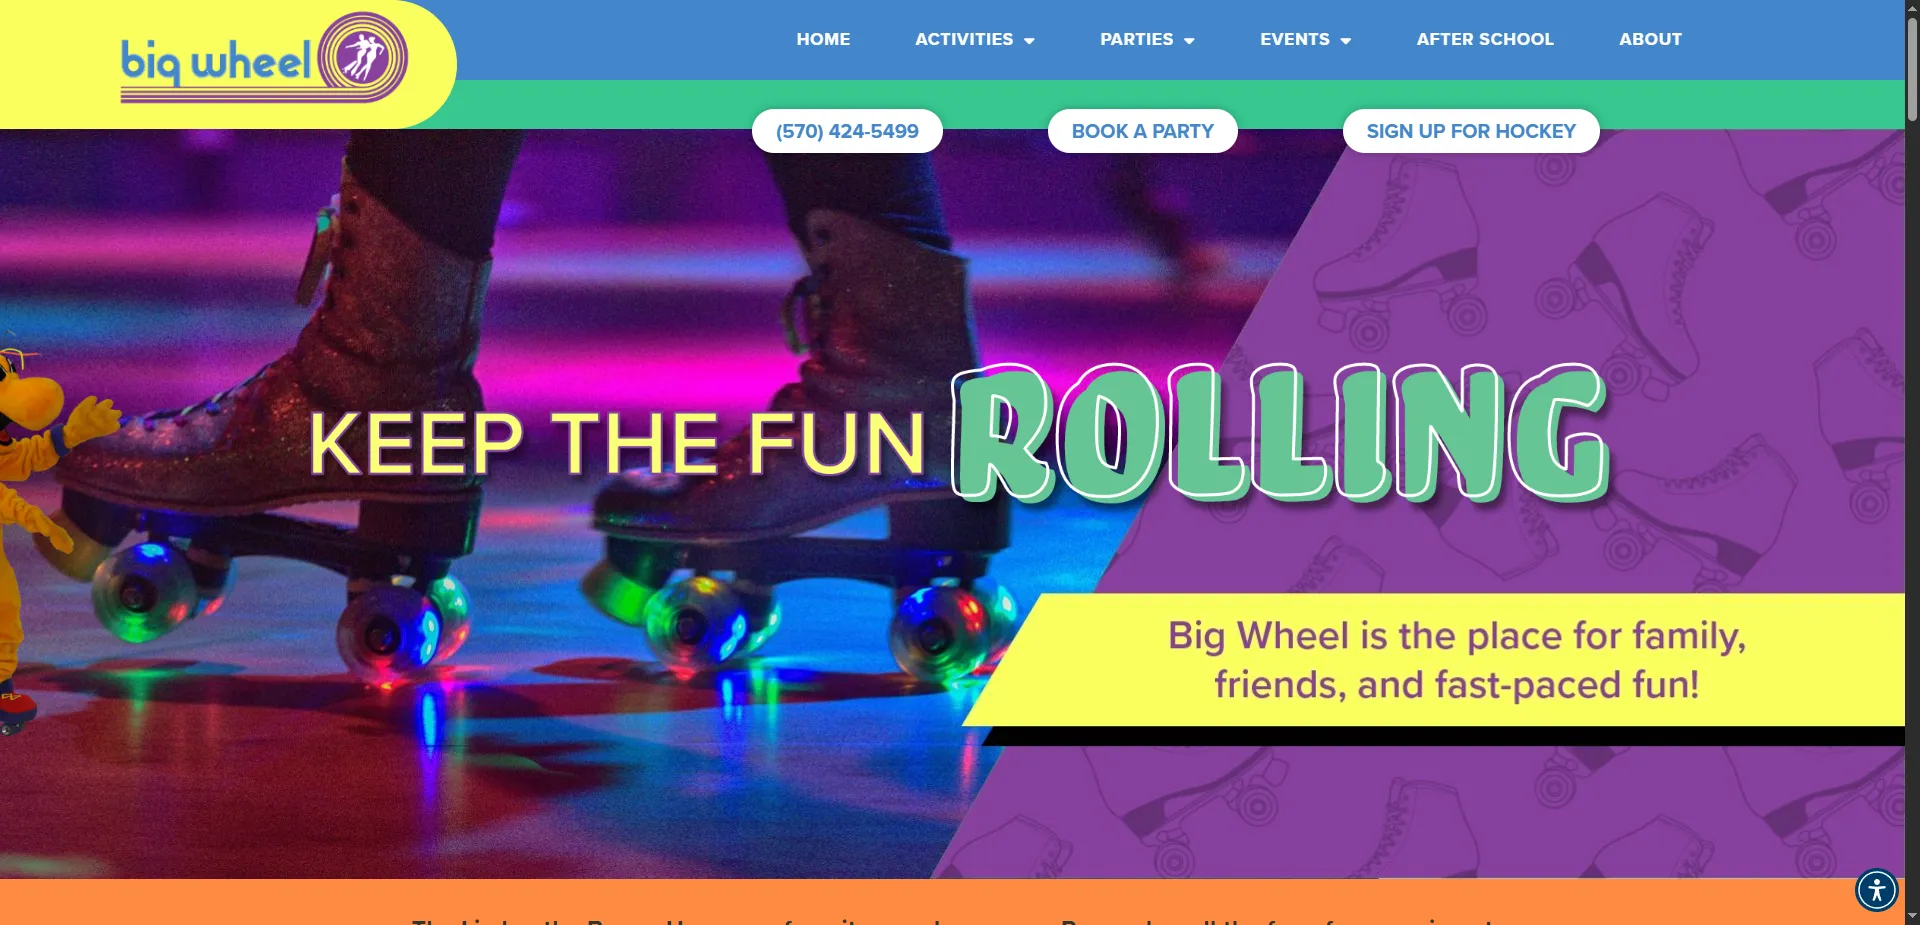Call the (570) 424-5499 phone button
Viewport: 1920px width, 925px height.
click(847, 131)
